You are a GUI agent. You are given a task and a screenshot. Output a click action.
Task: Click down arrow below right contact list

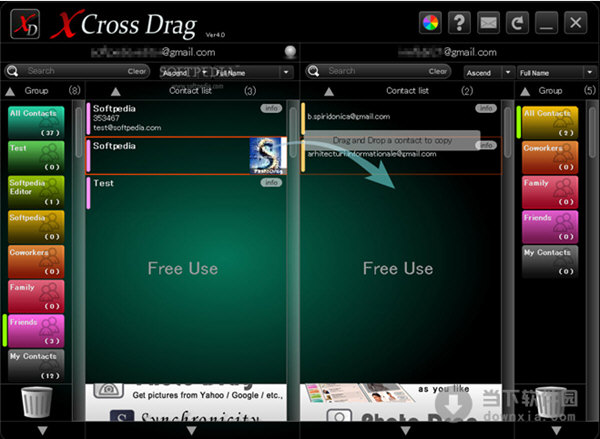[406, 430]
